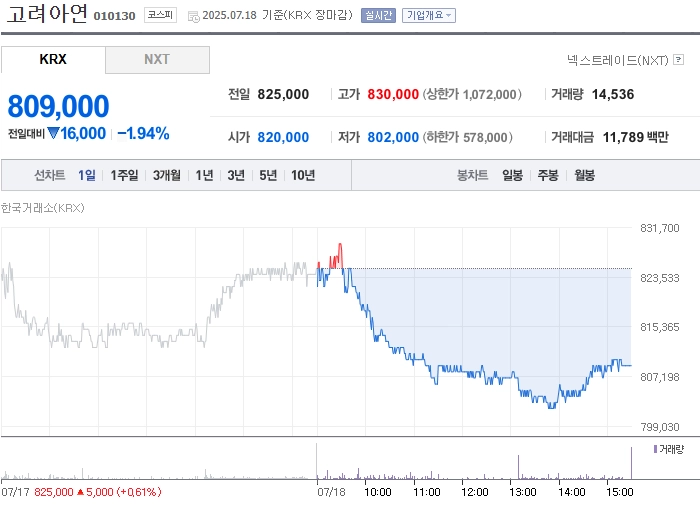Click the 831,700 price axis label
The image size is (700, 505).
tap(659, 228)
